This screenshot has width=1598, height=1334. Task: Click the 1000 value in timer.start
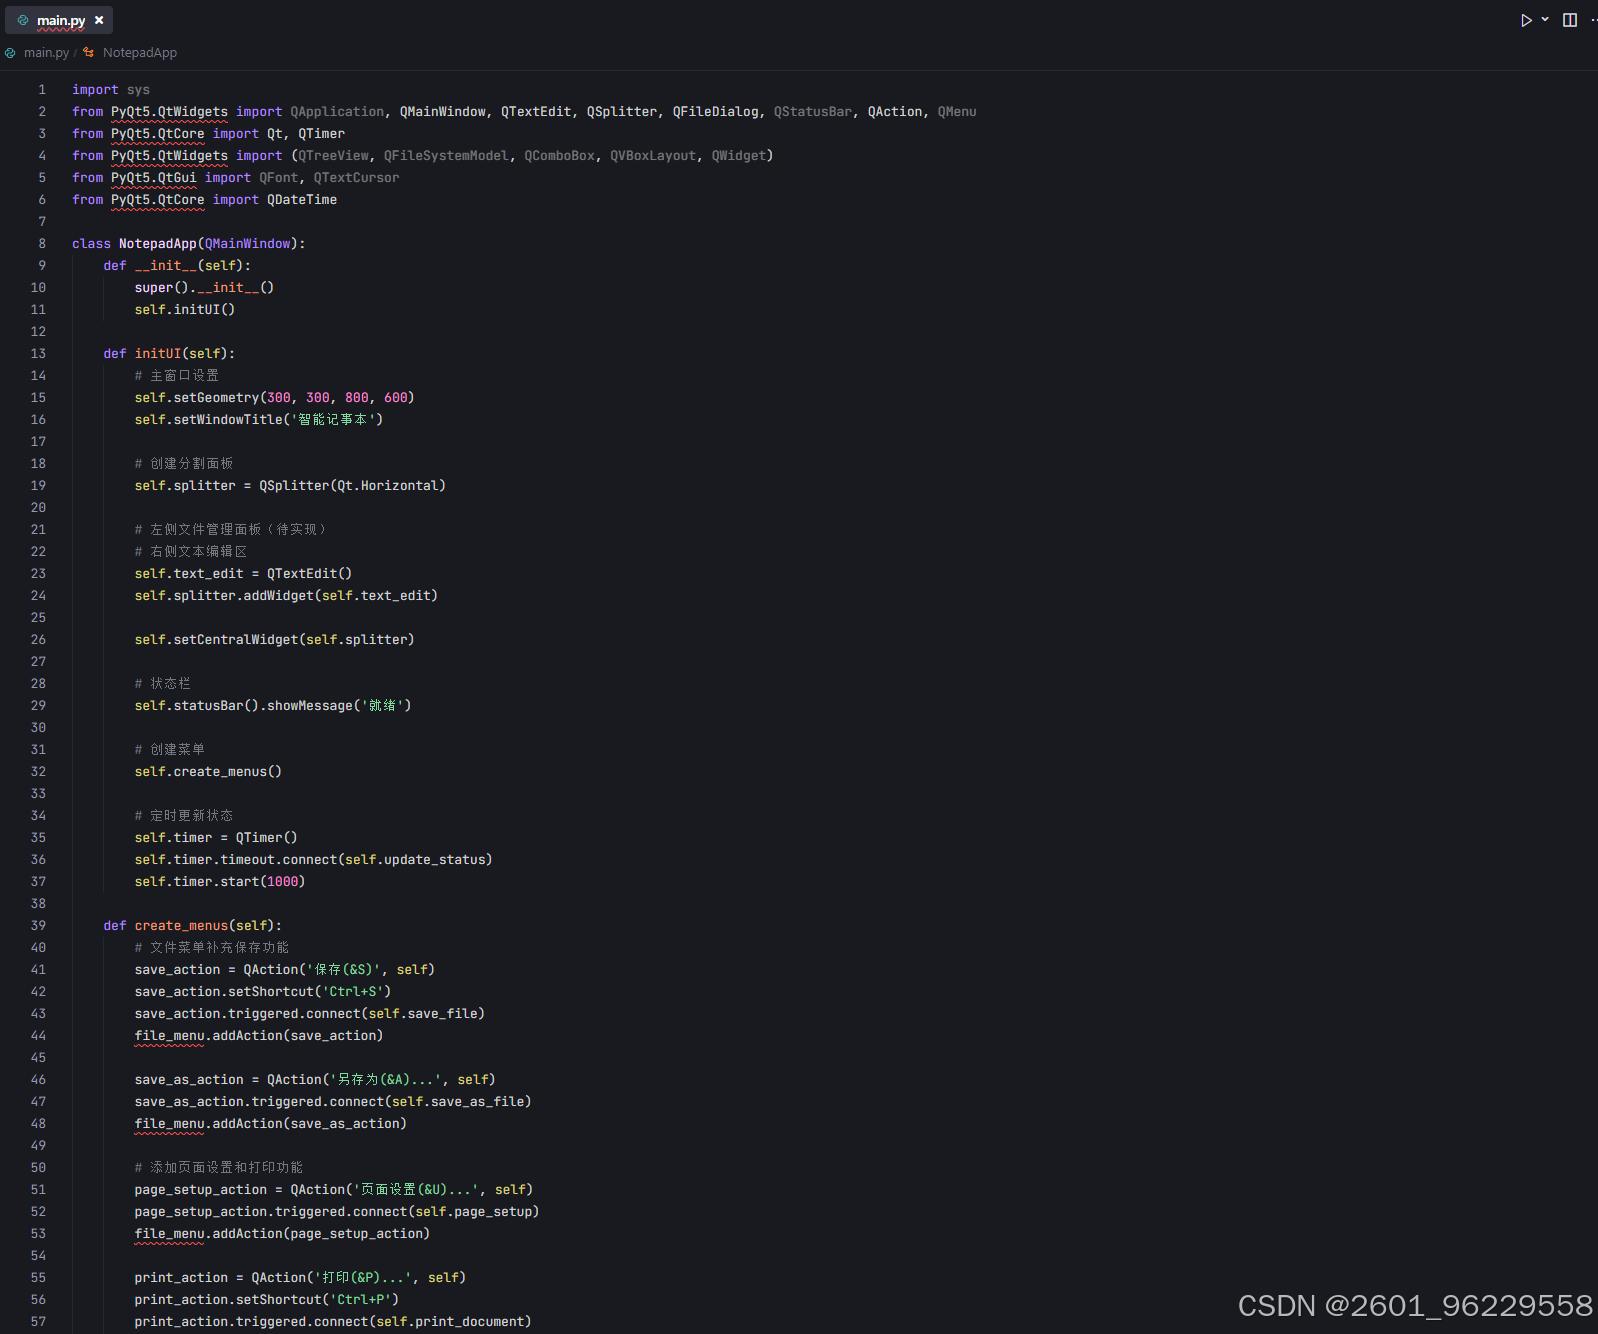tap(283, 882)
